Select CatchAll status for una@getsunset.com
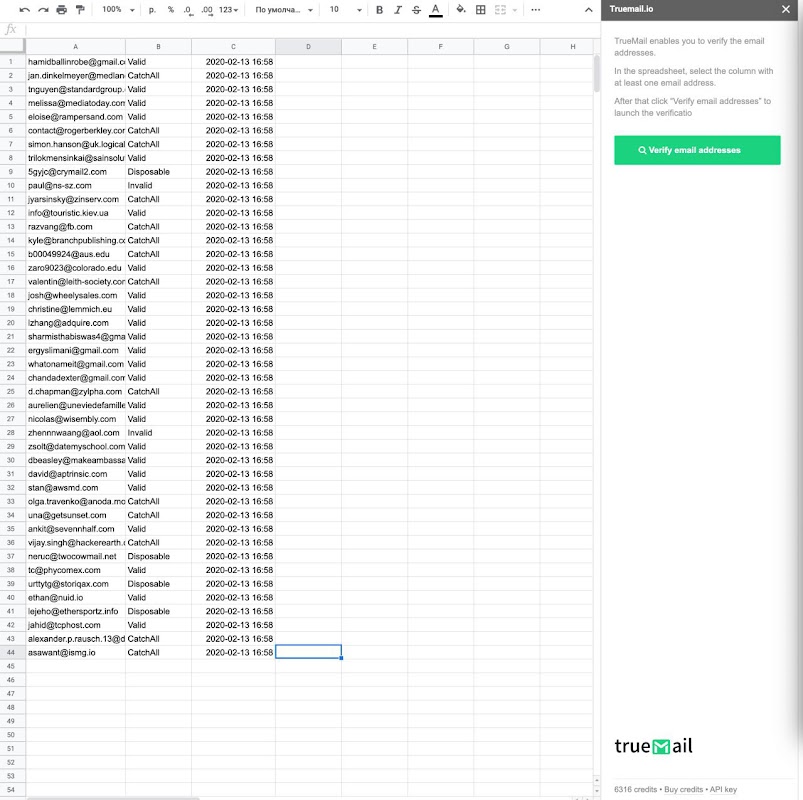This screenshot has width=803, height=800. [x=158, y=515]
